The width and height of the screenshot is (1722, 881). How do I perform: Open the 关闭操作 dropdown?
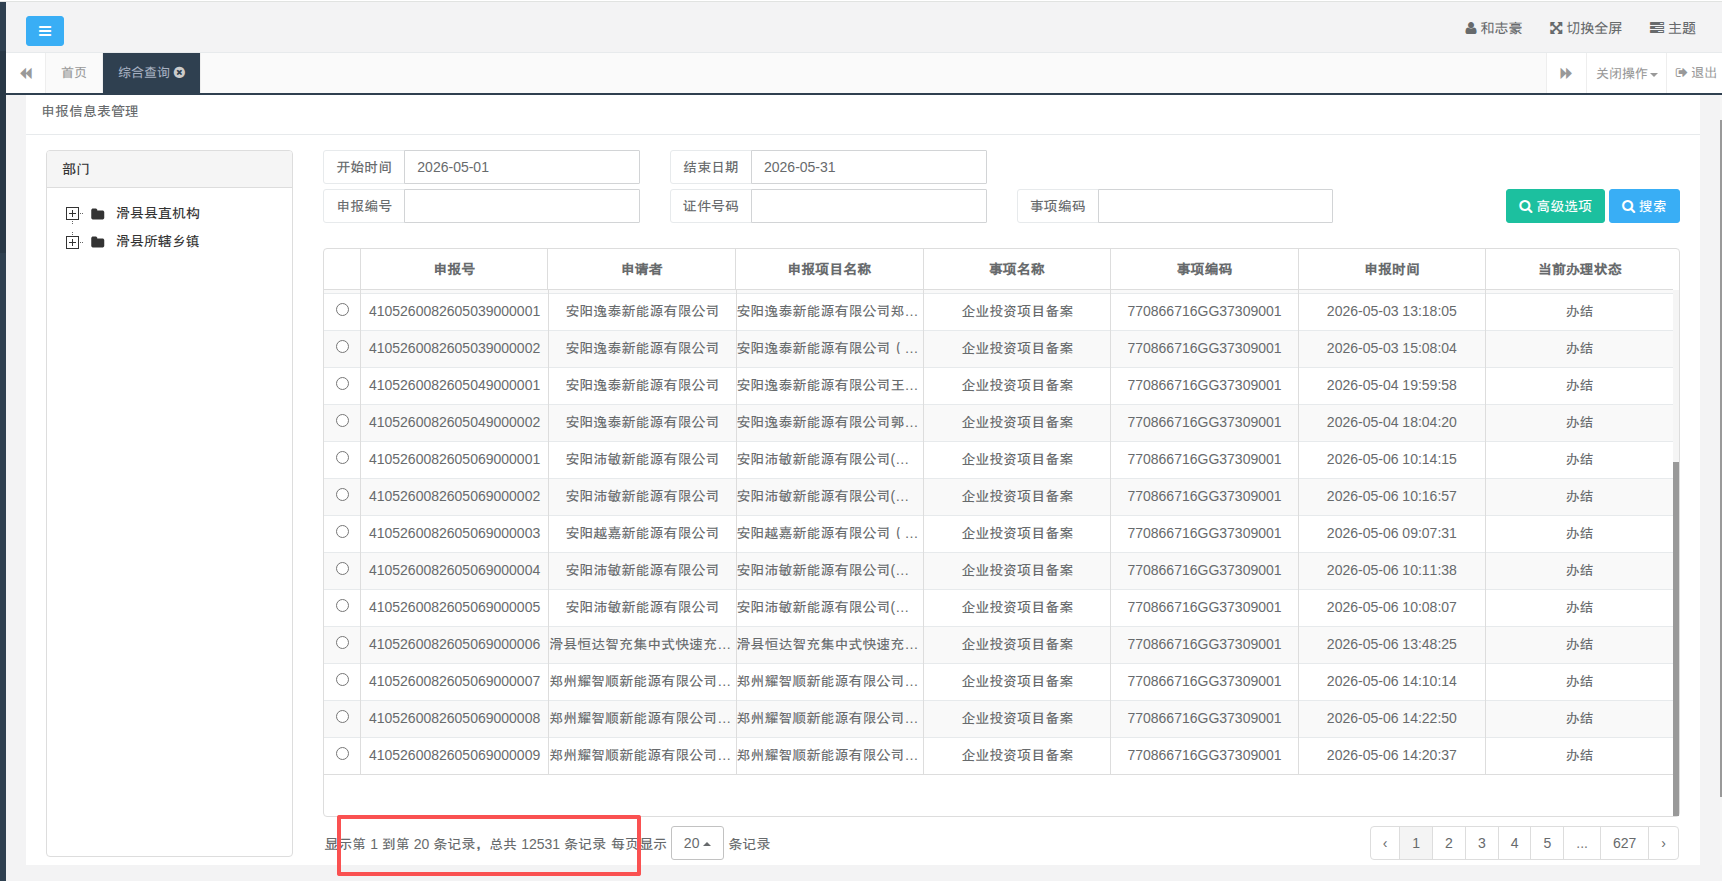[1626, 73]
